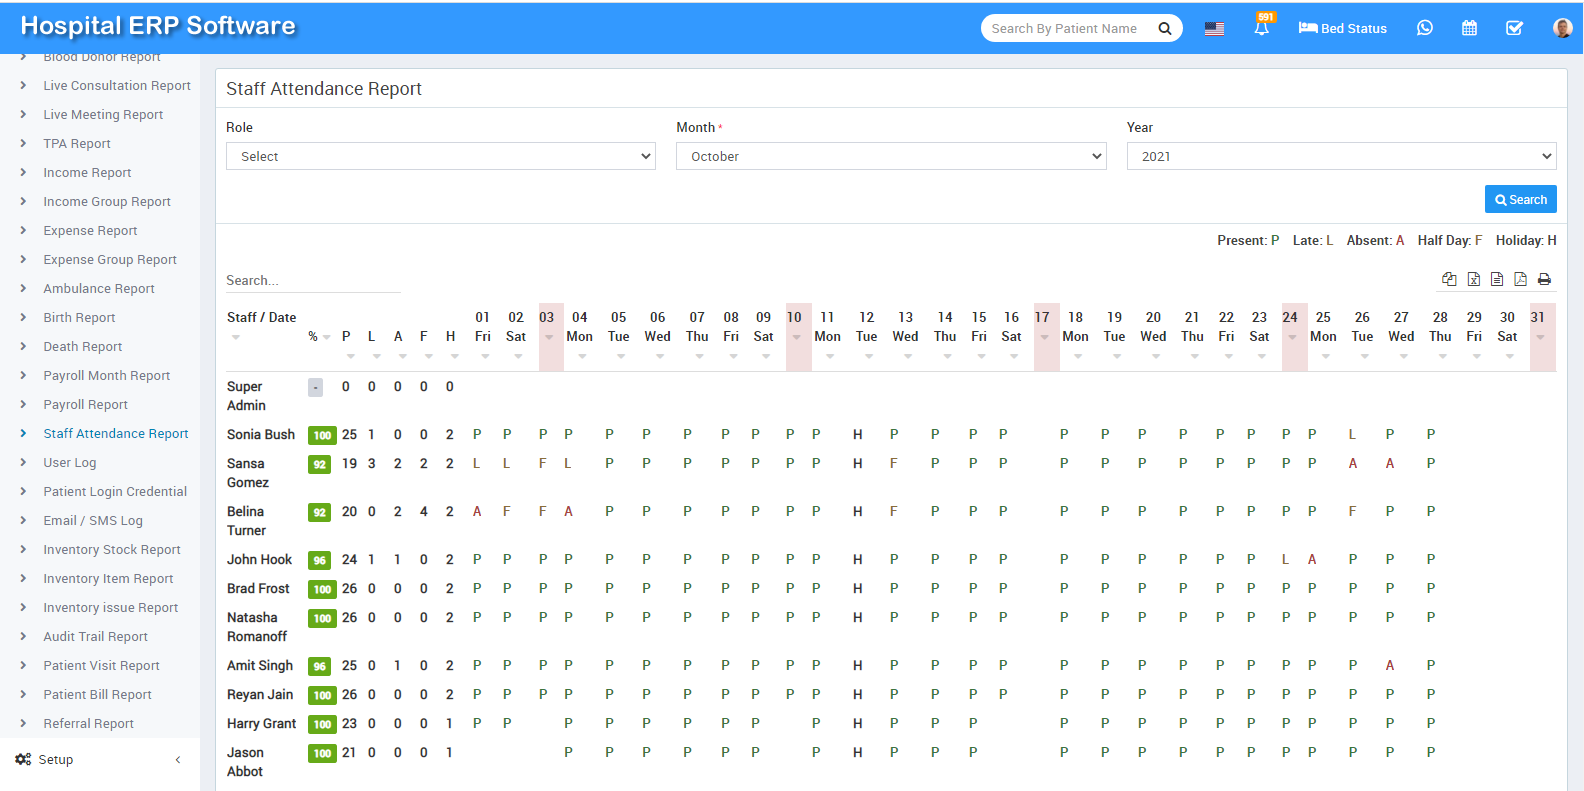This screenshot has width=1584, height=791.
Task: Open the Year dropdown showing 2021
Action: [1340, 156]
